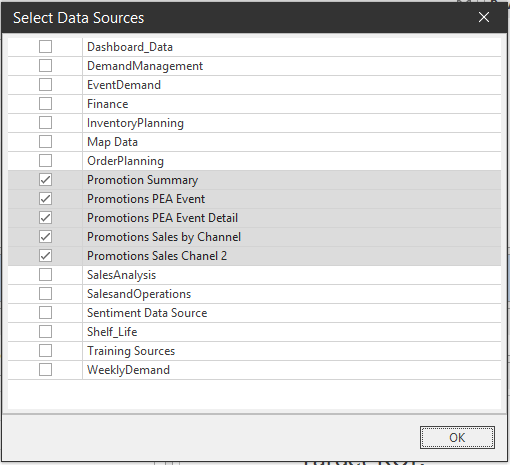Close the Select Data Sources dialog
This screenshot has height=465, width=510.
(484, 17)
